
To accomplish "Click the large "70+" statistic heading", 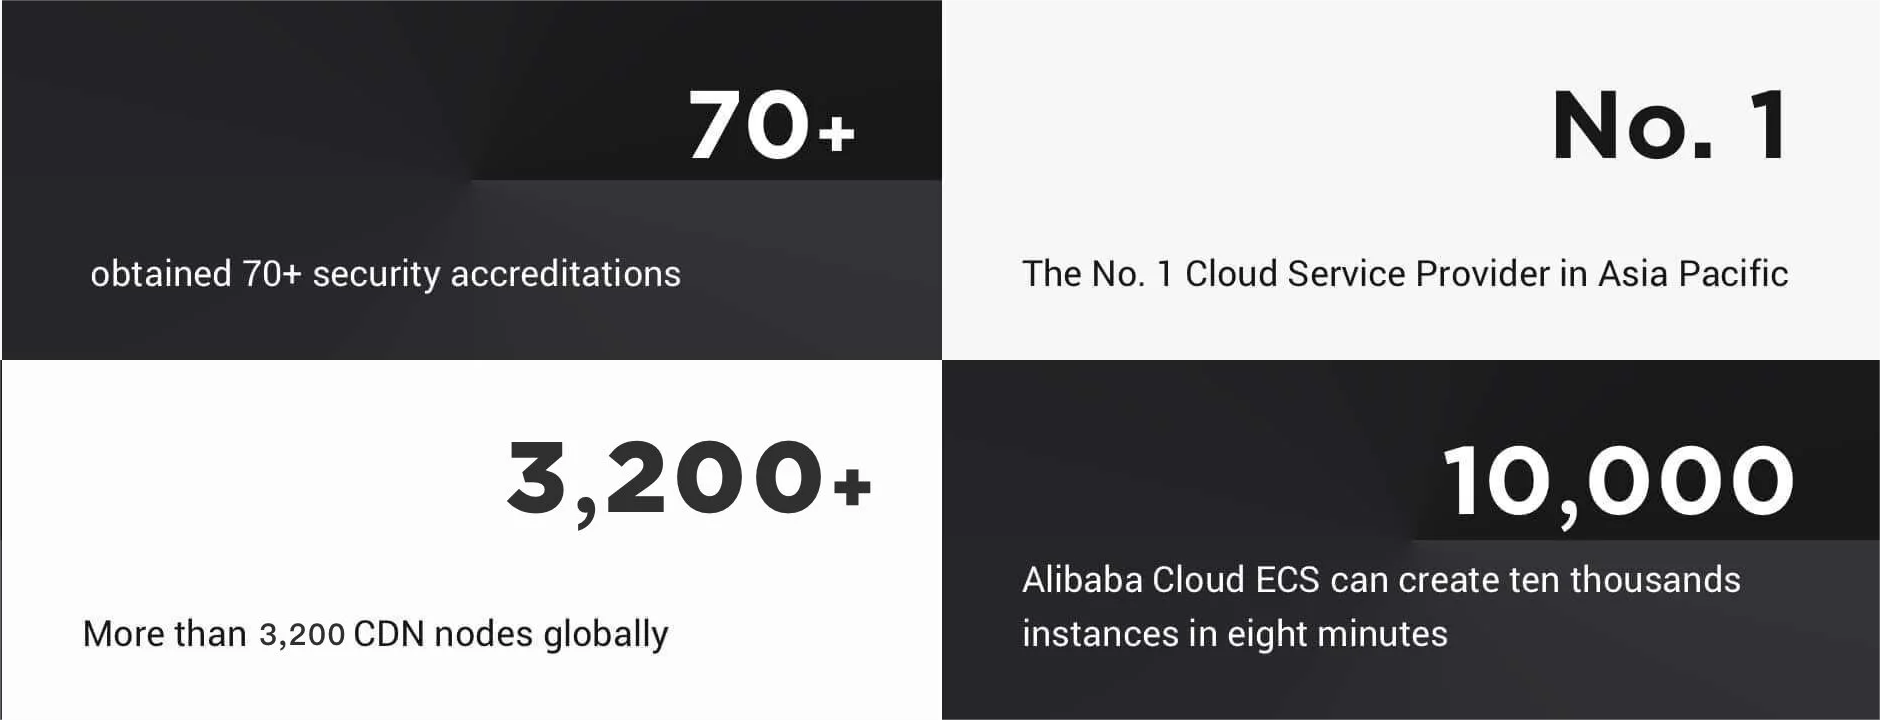I will [771, 125].
